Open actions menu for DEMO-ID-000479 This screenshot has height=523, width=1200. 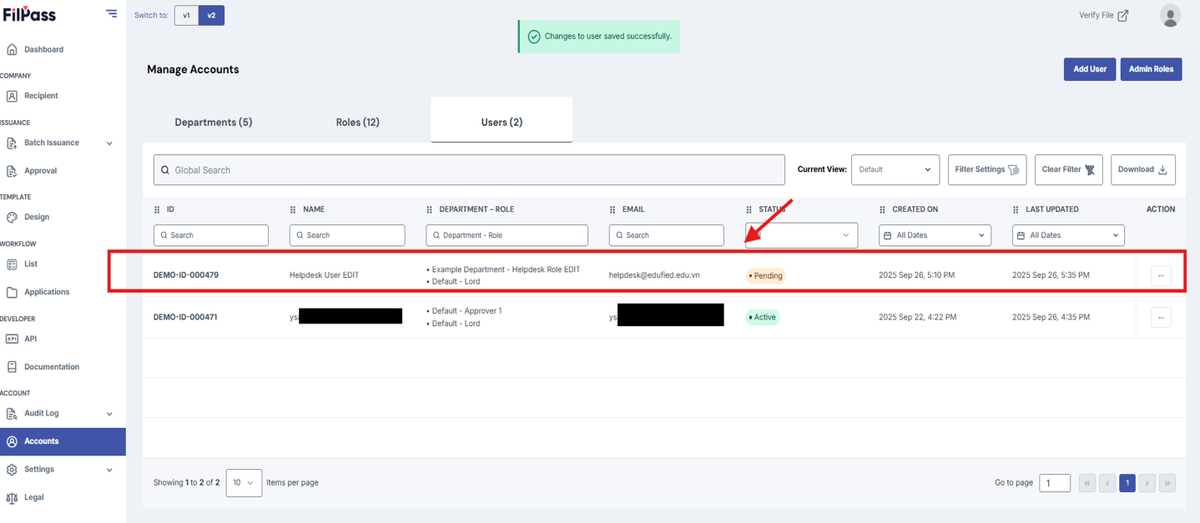pyautogui.click(x=1161, y=276)
